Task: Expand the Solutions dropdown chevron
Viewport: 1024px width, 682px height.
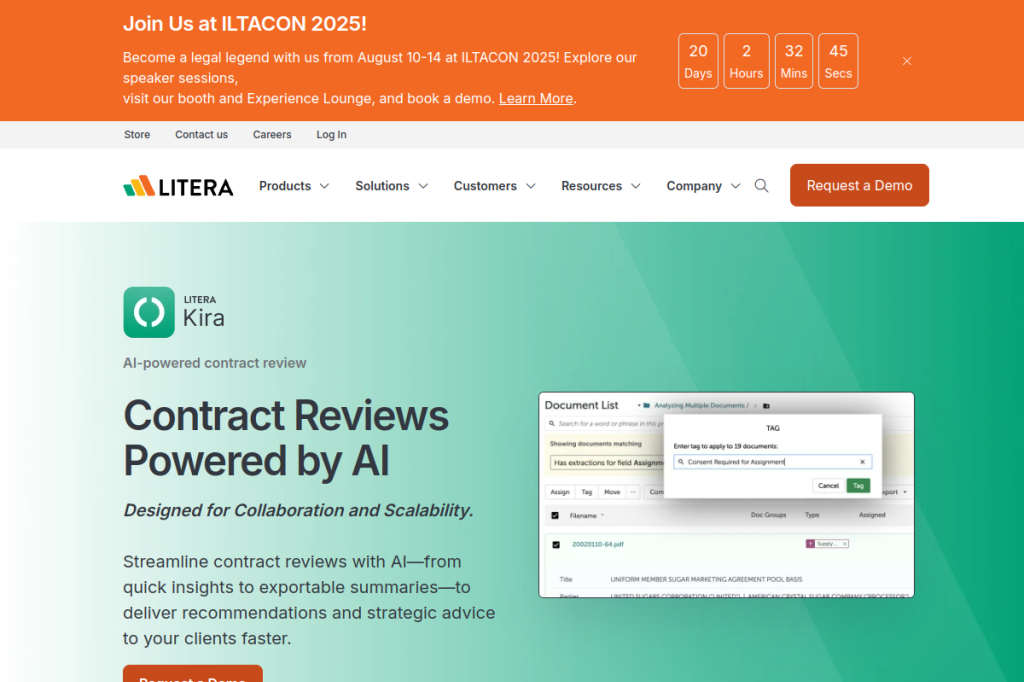Action: (423, 186)
